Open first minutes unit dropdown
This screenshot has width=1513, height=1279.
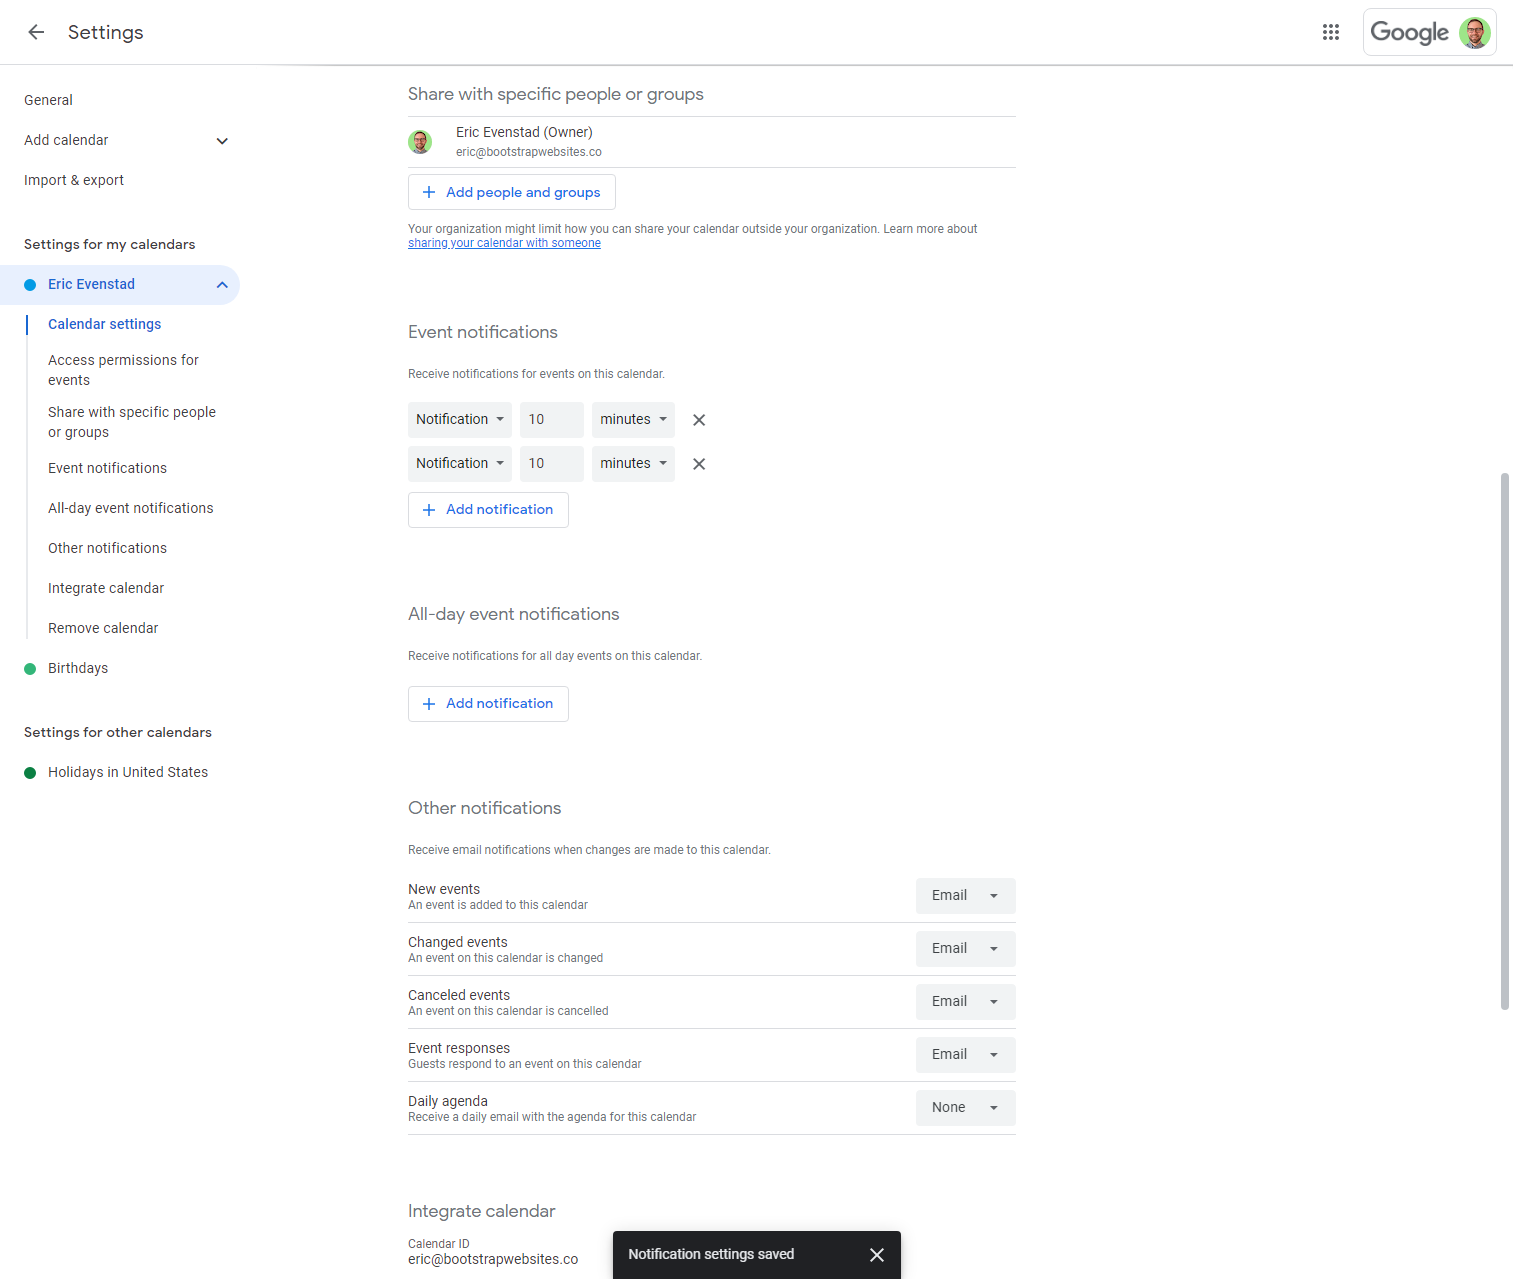(633, 420)
